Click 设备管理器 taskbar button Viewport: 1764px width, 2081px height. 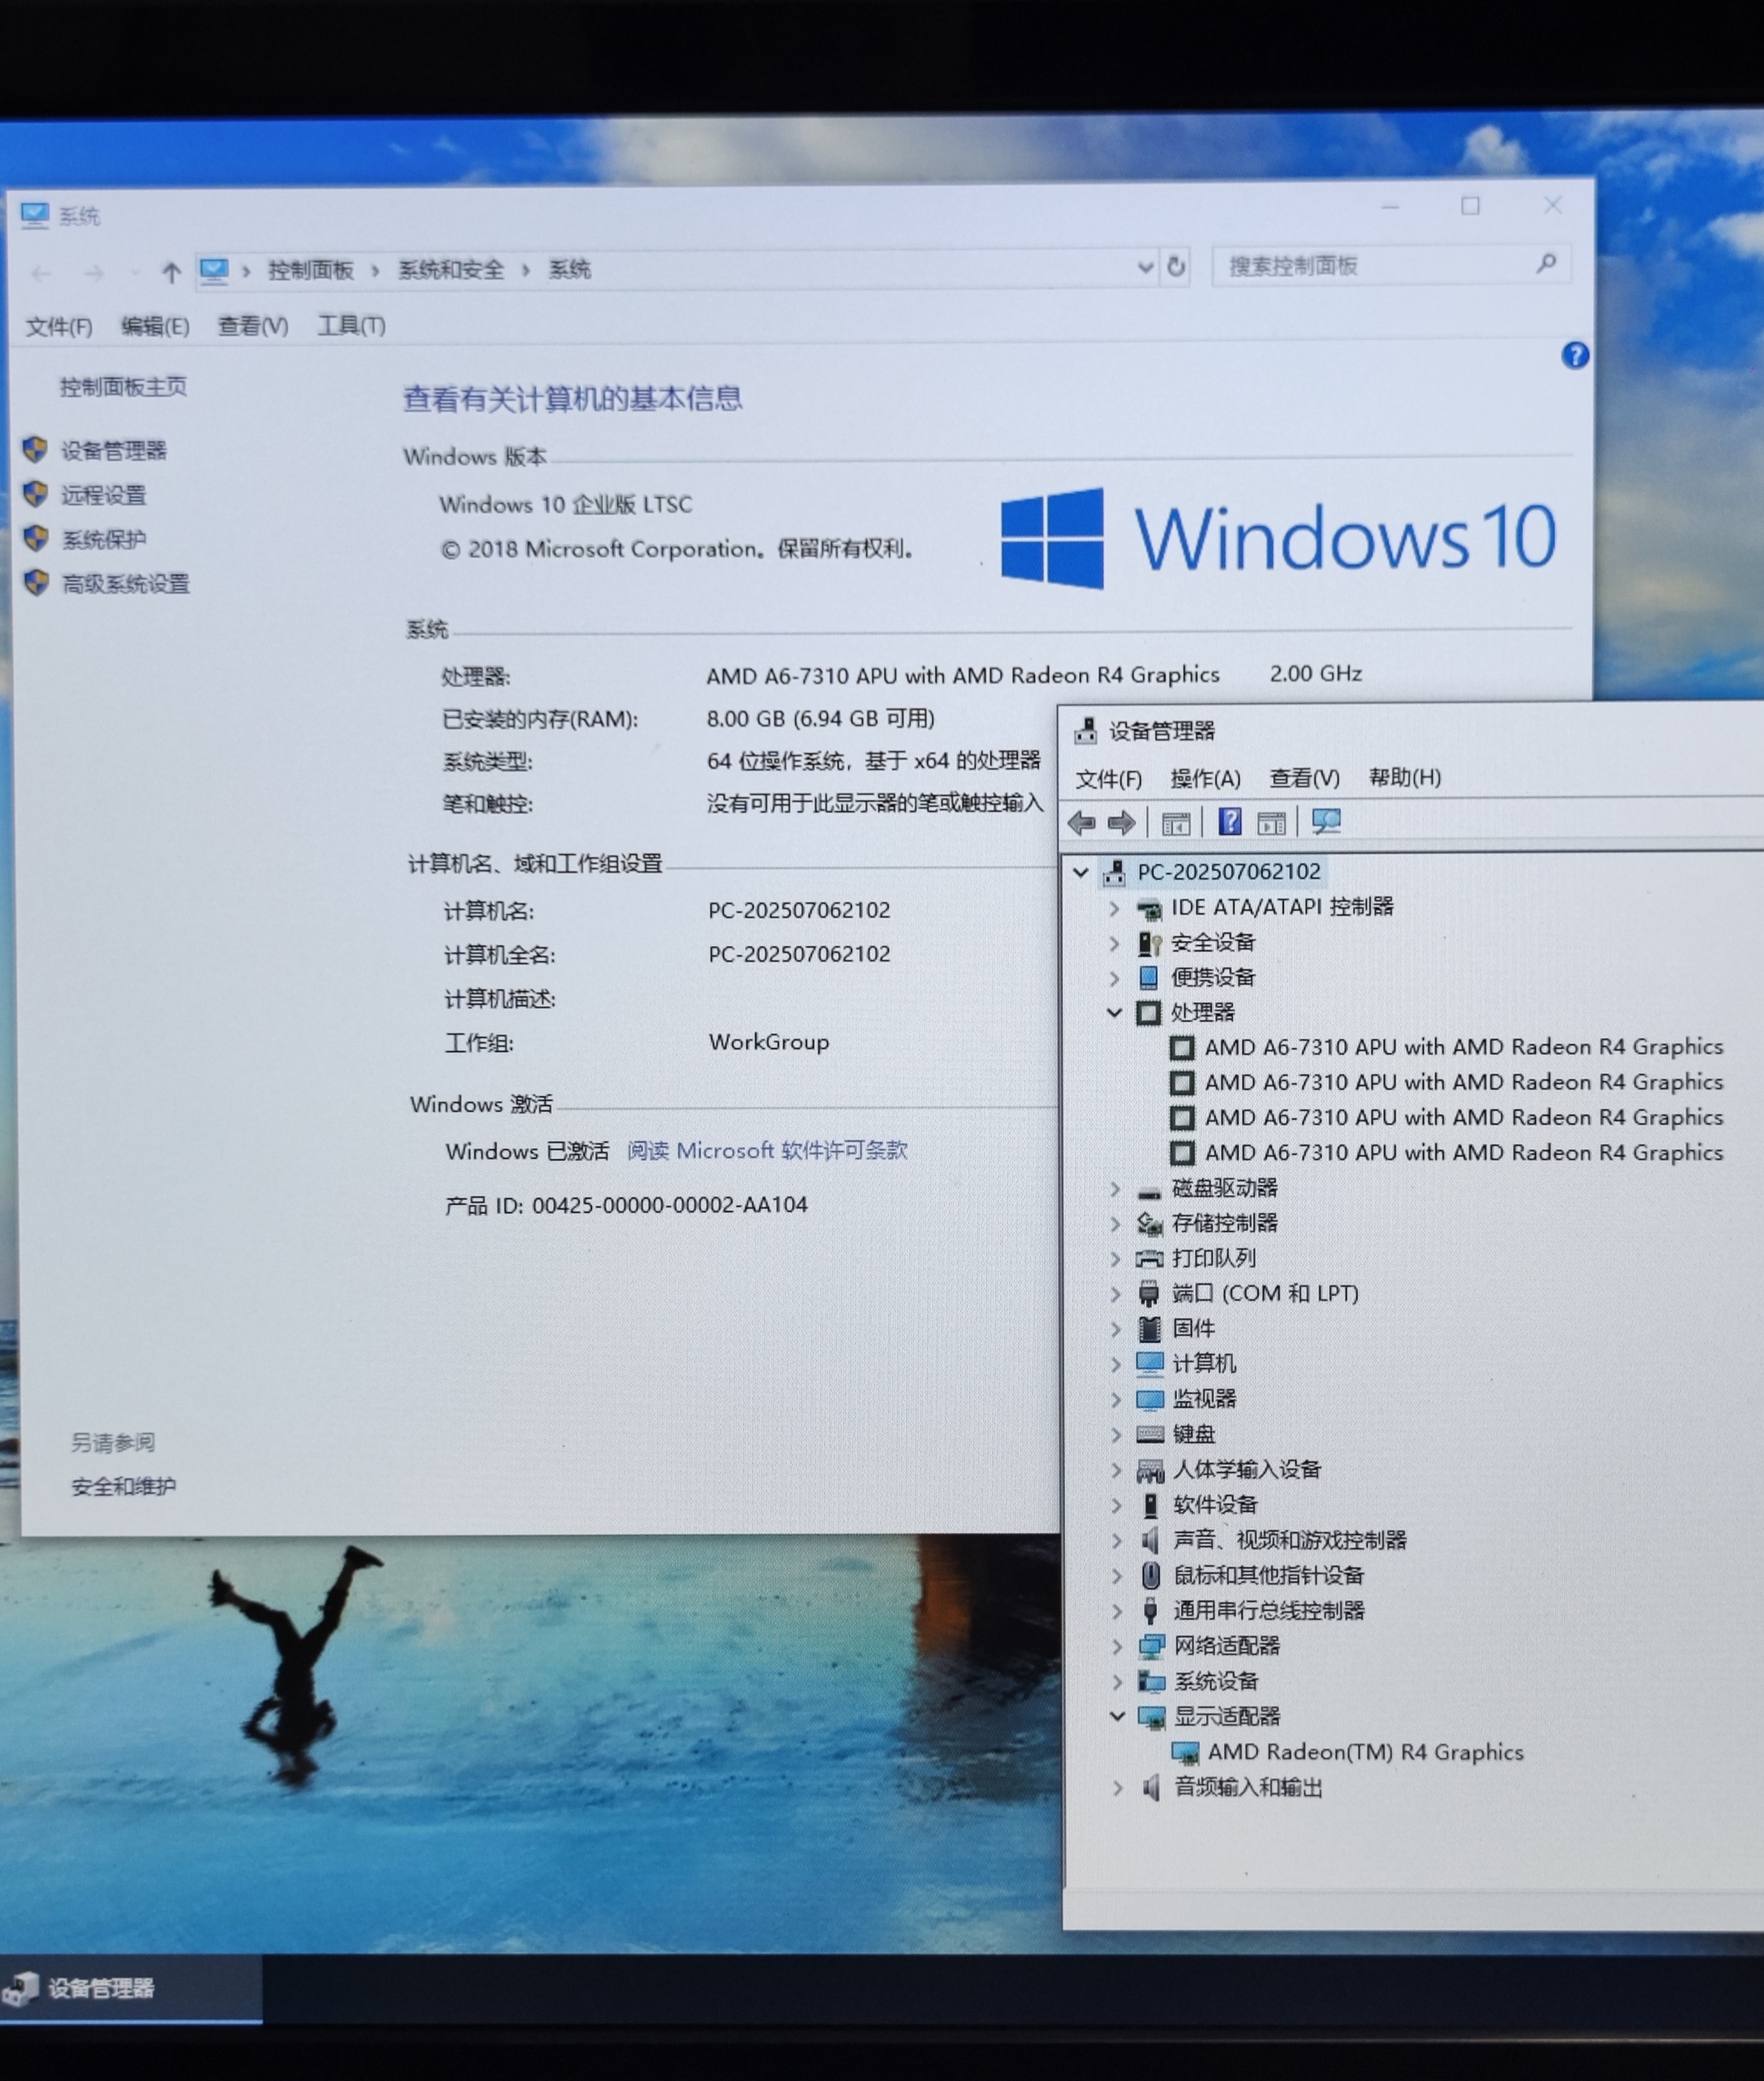point(131,1988)
